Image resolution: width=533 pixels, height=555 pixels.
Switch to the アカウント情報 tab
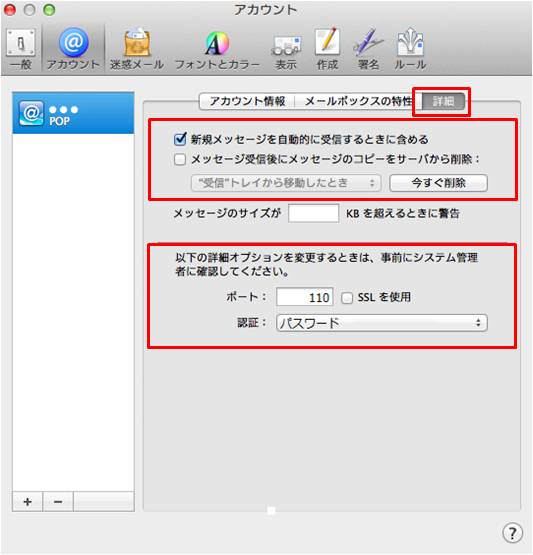pos(247,102)
